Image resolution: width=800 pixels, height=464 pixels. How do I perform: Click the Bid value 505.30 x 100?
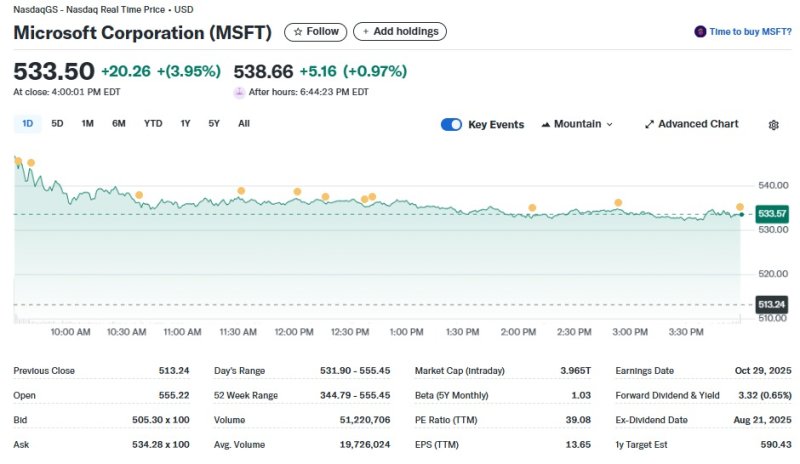[x=161, y=420]
